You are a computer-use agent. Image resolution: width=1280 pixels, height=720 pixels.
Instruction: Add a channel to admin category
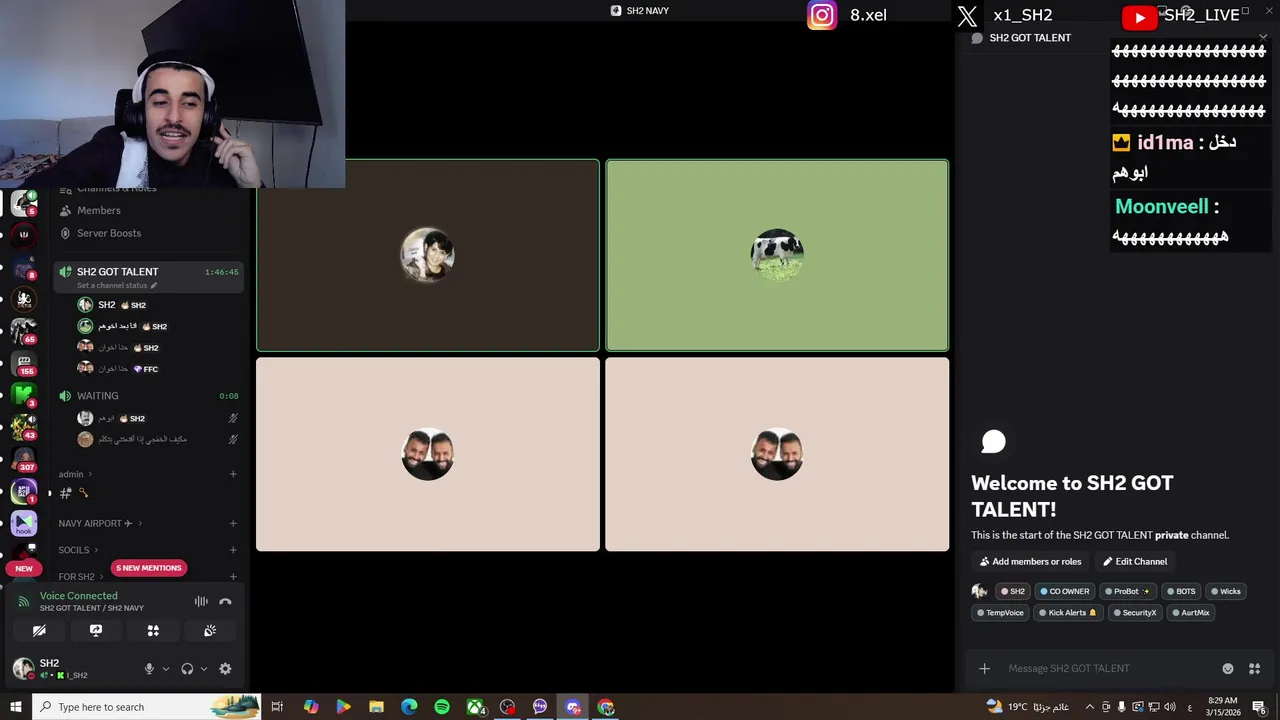click(x=233, y=474)
